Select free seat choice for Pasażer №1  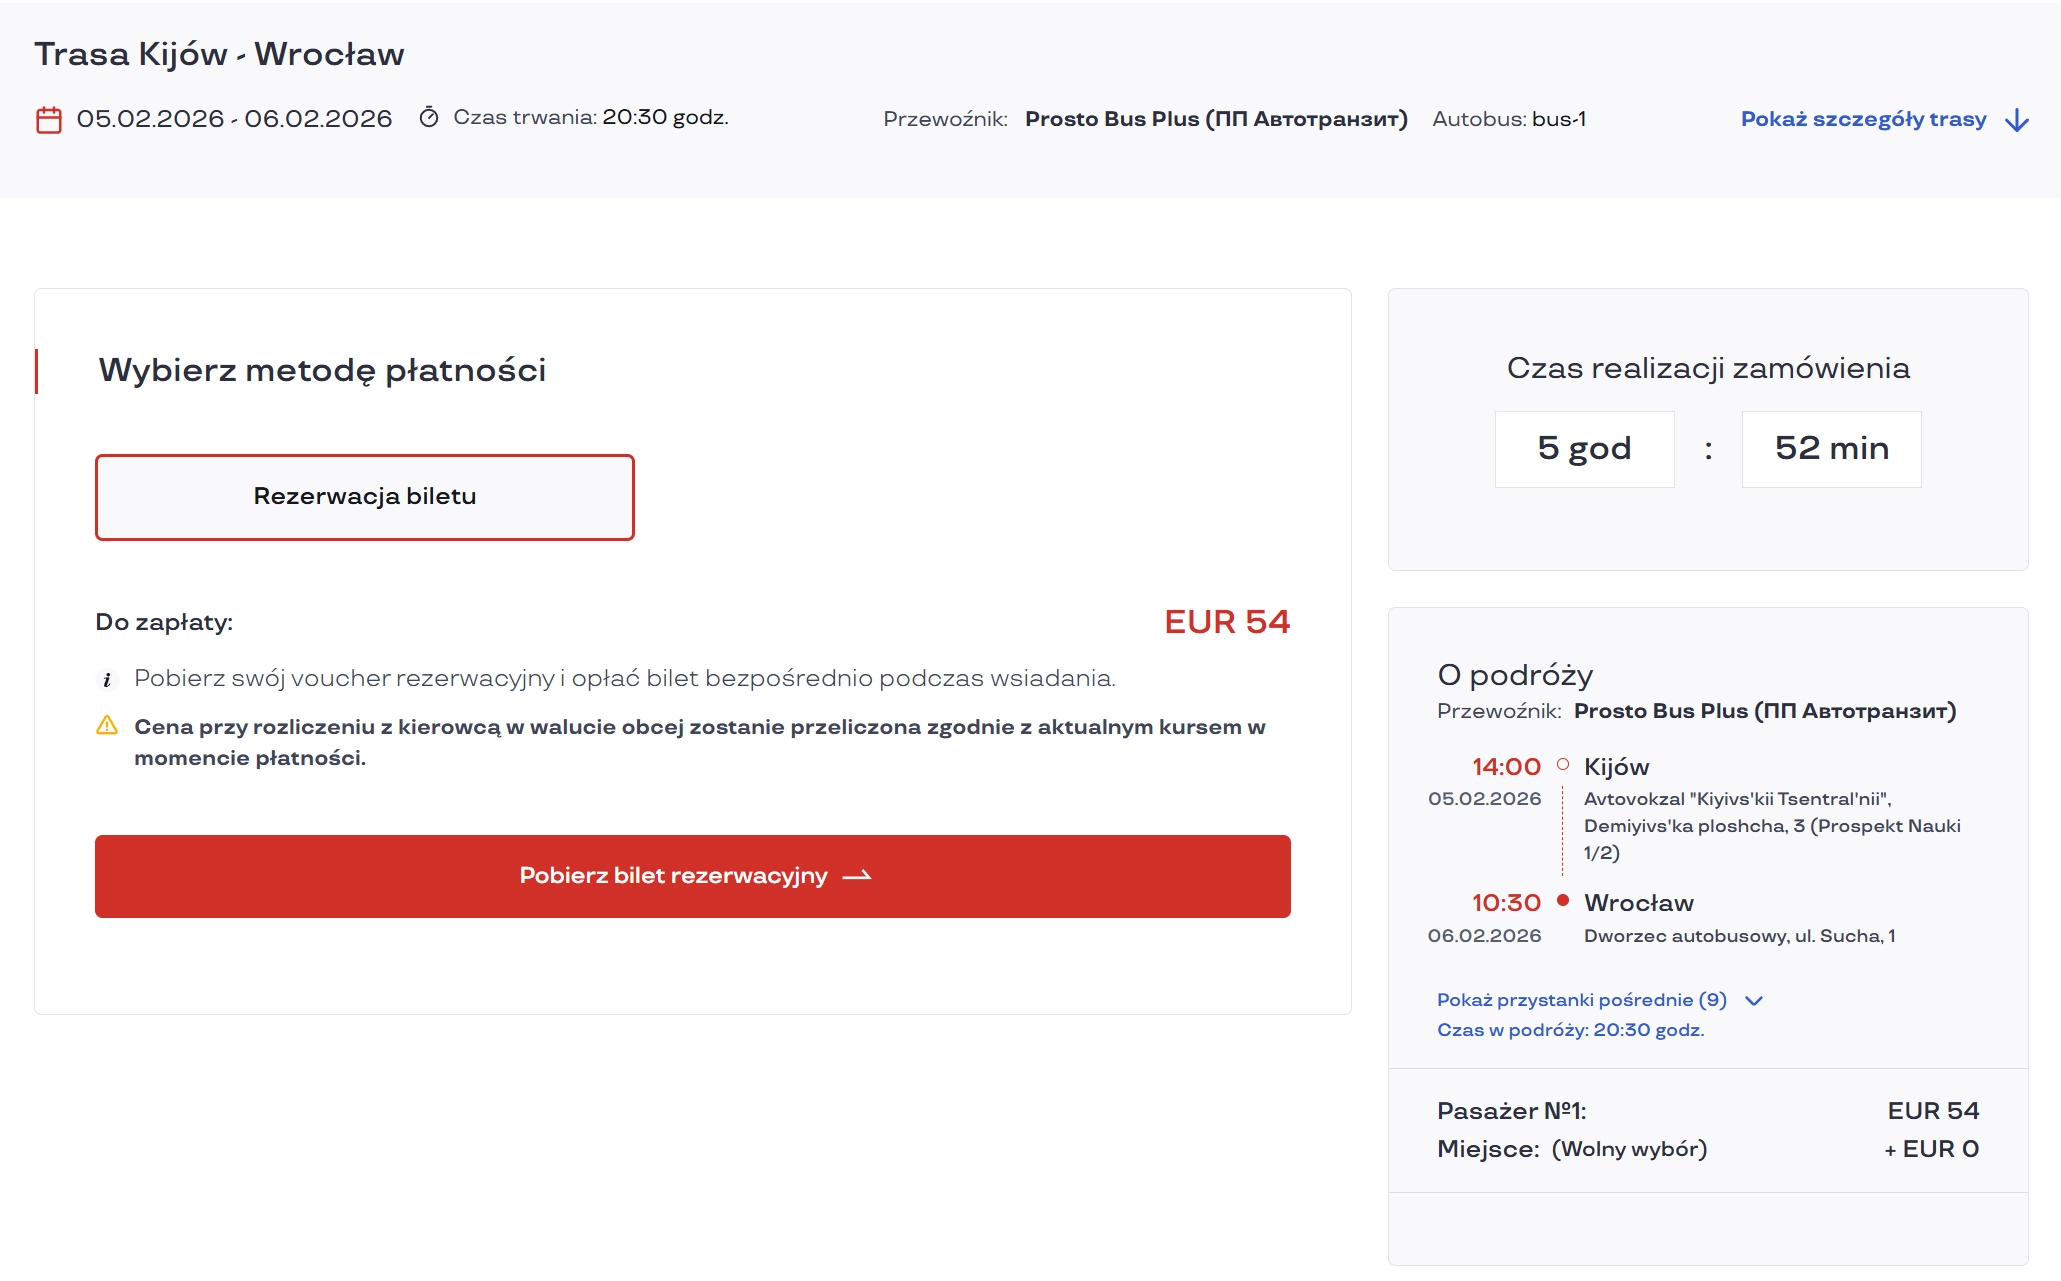[x=1629, y=1149]
